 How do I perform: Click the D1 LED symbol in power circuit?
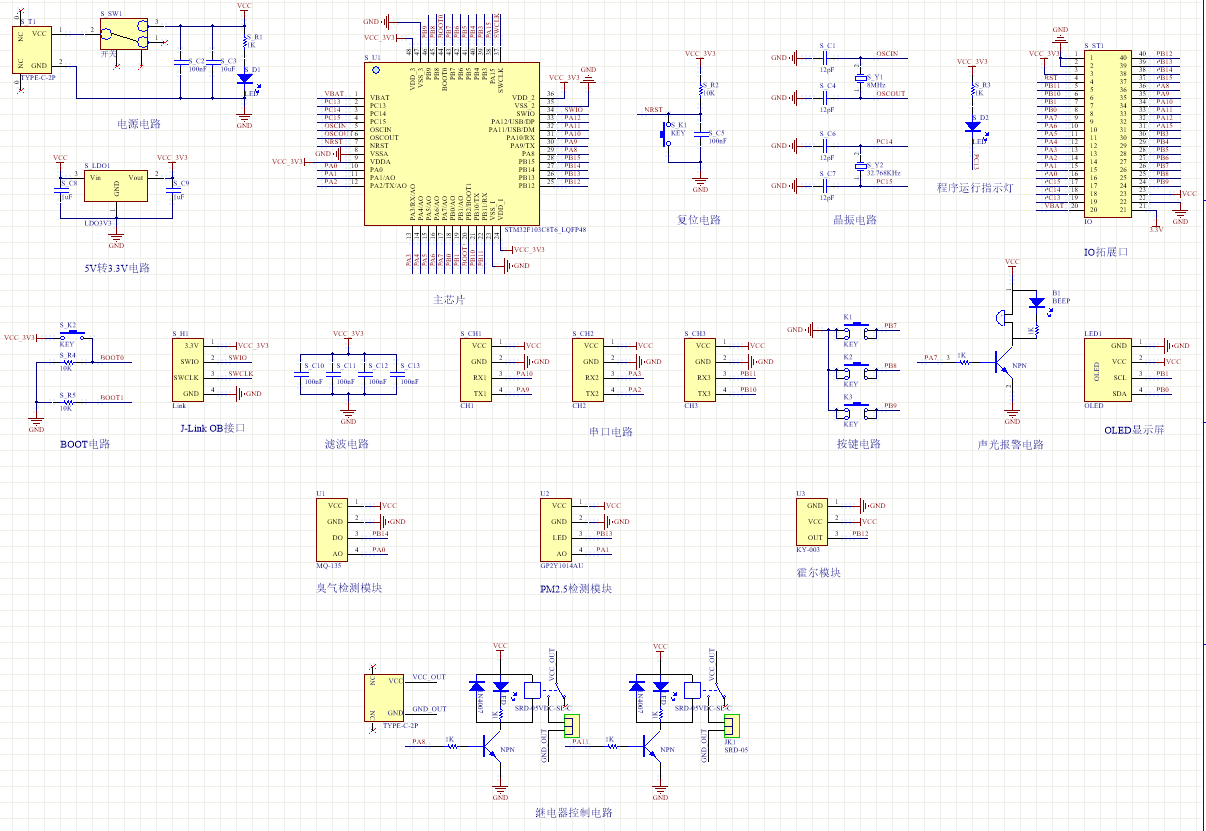click(x=244, y=79)
